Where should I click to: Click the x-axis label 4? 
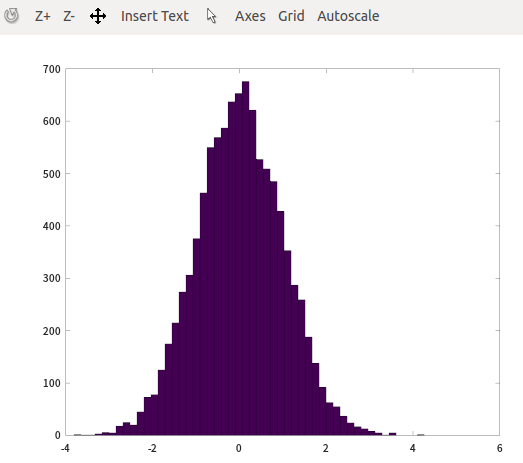[x=413, y=448]
